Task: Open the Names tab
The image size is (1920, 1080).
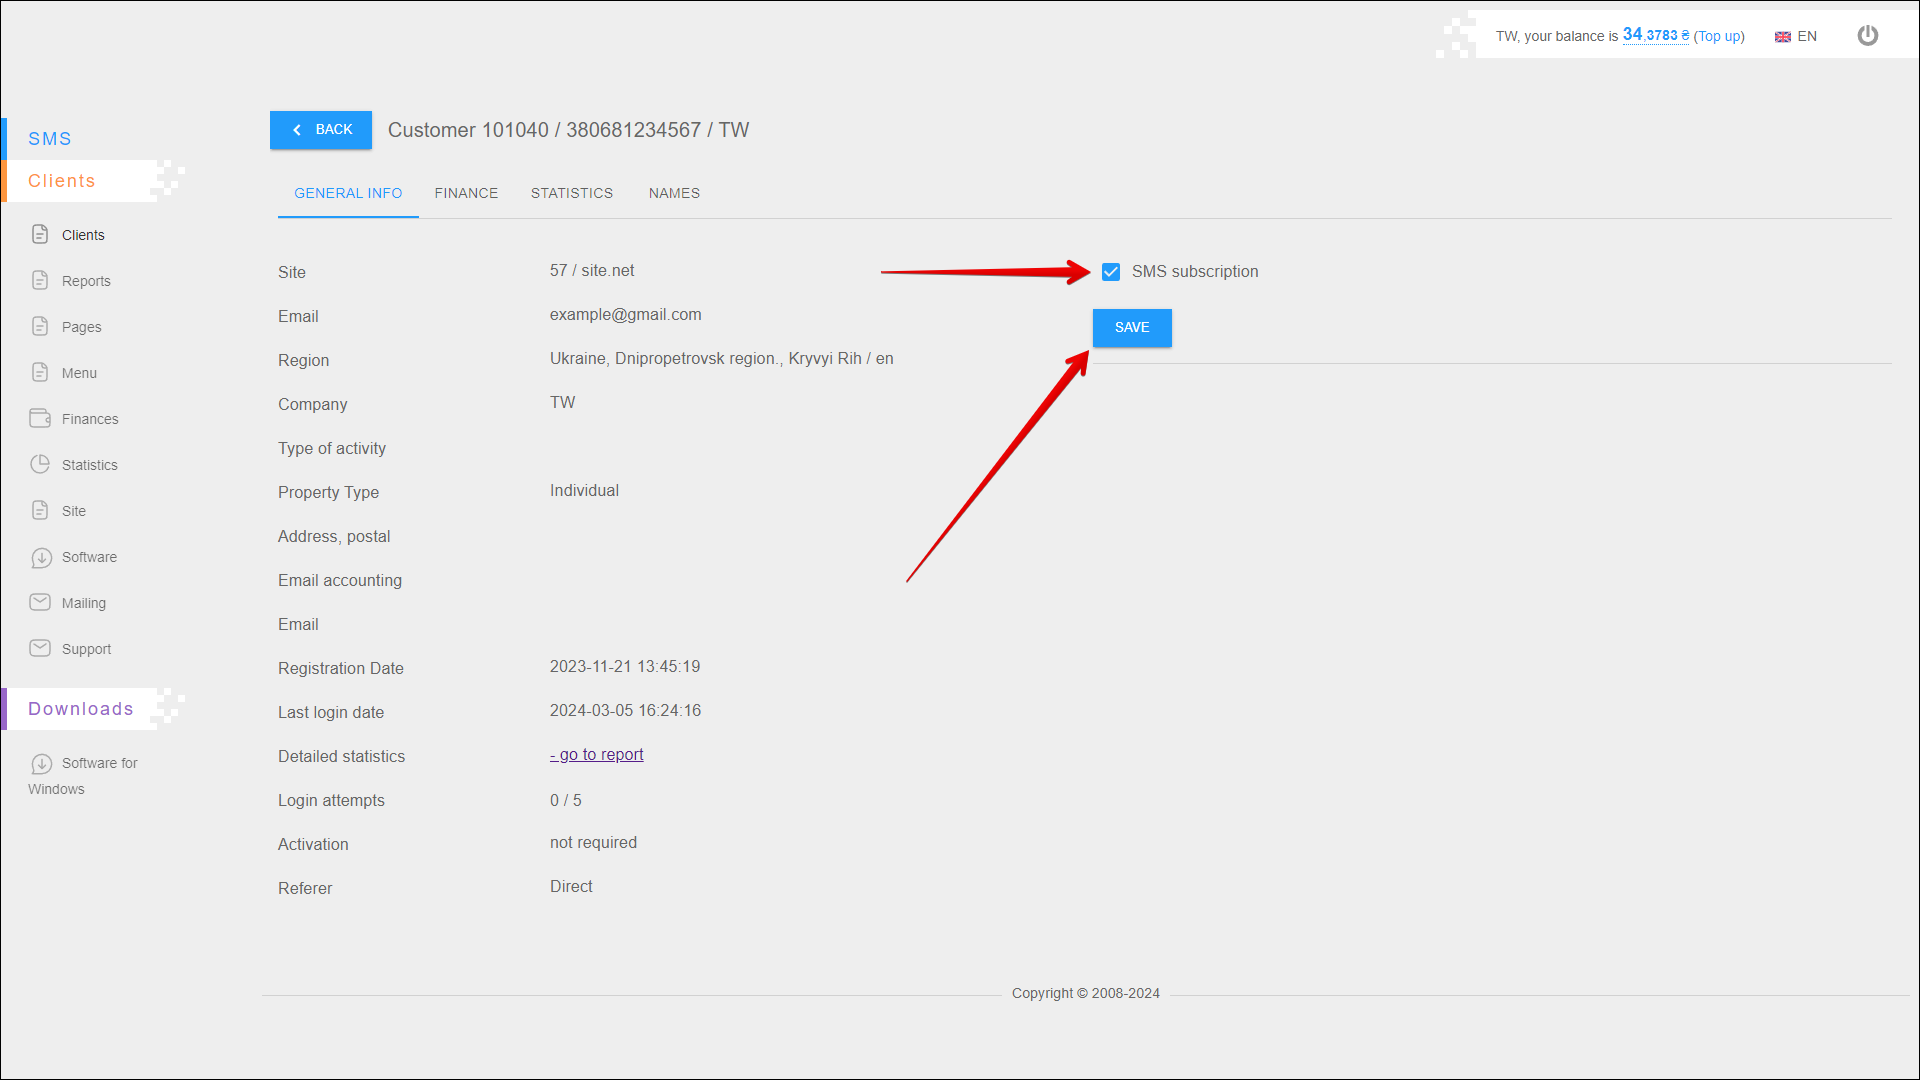Action: (674, 193)
